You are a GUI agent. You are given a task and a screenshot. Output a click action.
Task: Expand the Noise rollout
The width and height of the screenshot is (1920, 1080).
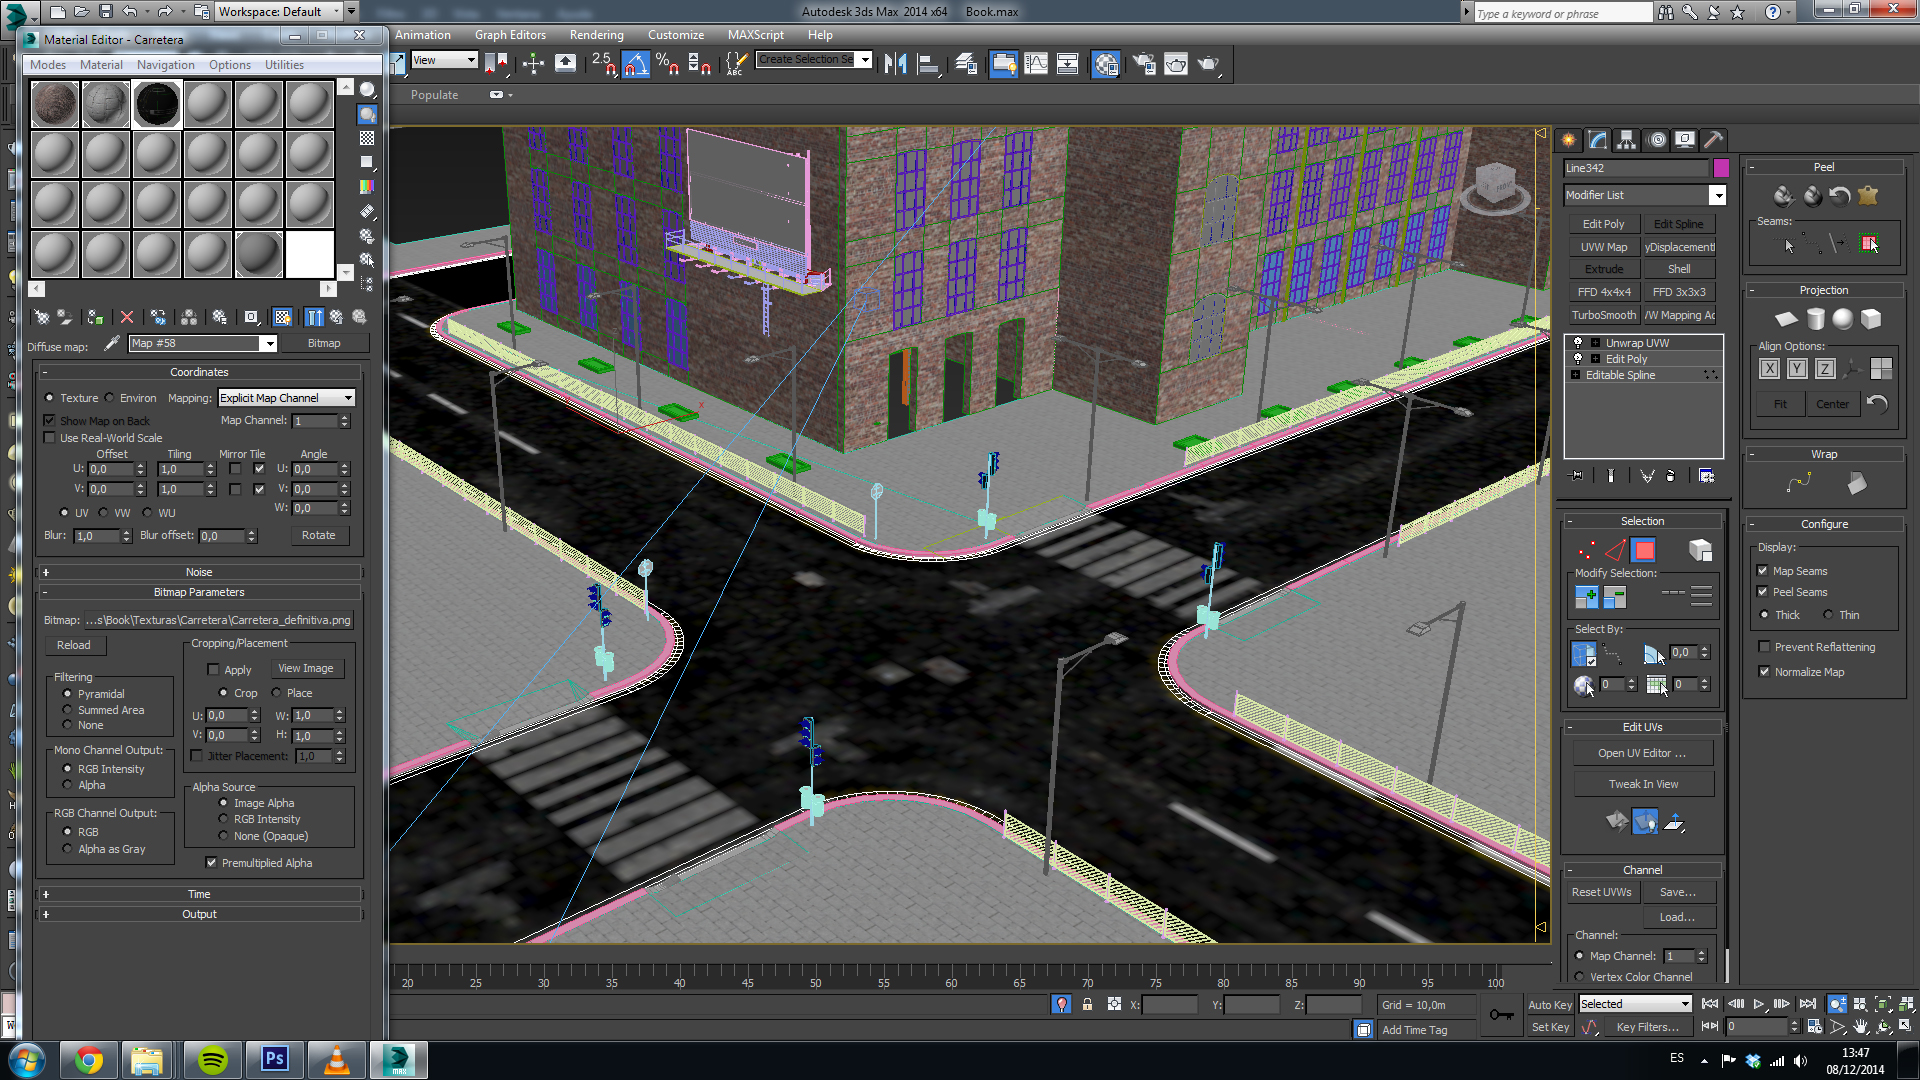[199, 572]
